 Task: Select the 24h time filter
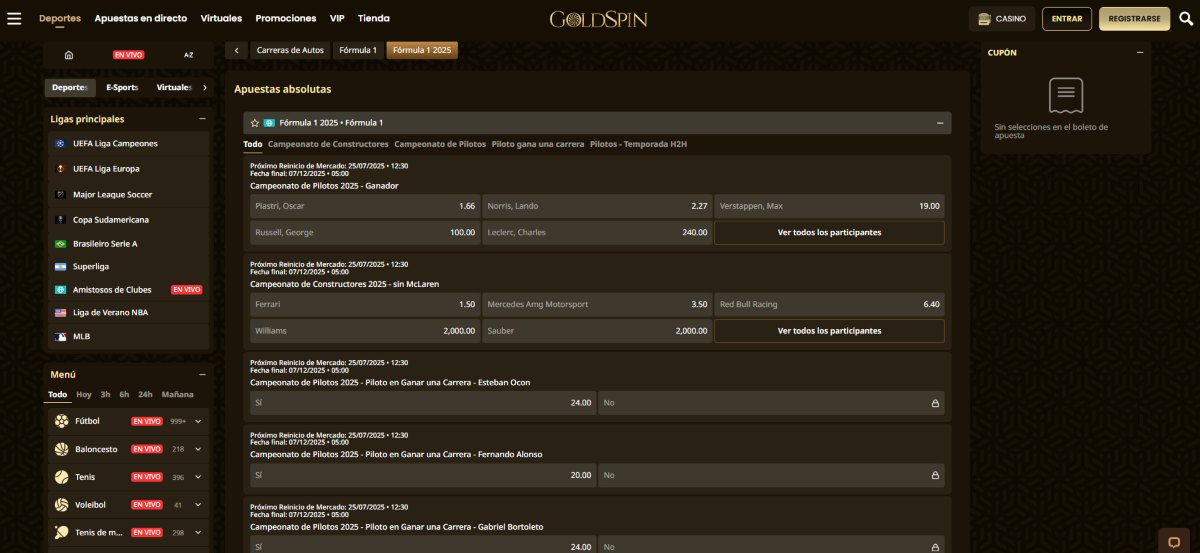(x=145, y=394)
